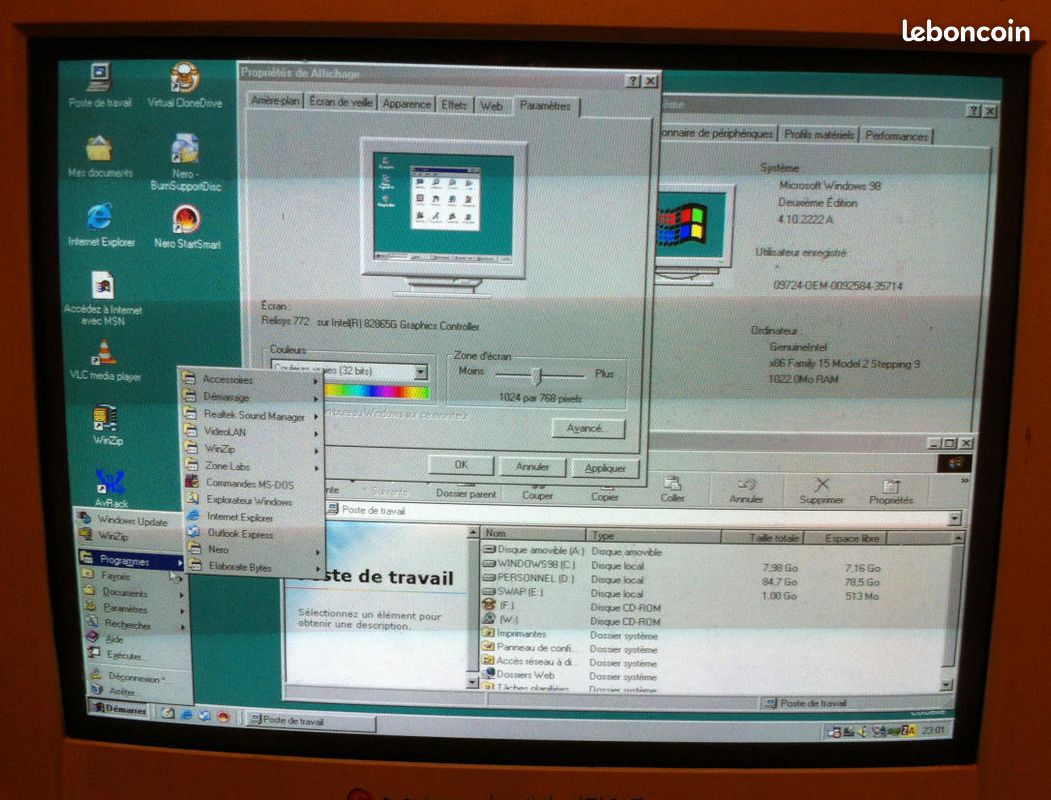The width and height of the screenshot is (1051, 800).
Task: Select the SWAP (E:) drive
Action: [514, 592]
